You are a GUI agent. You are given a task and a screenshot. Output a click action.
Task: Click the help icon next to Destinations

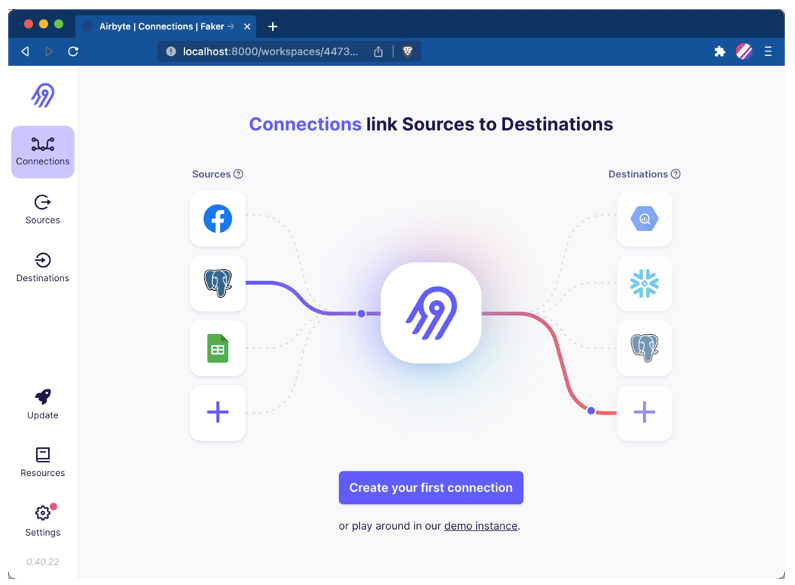[676, 174]
